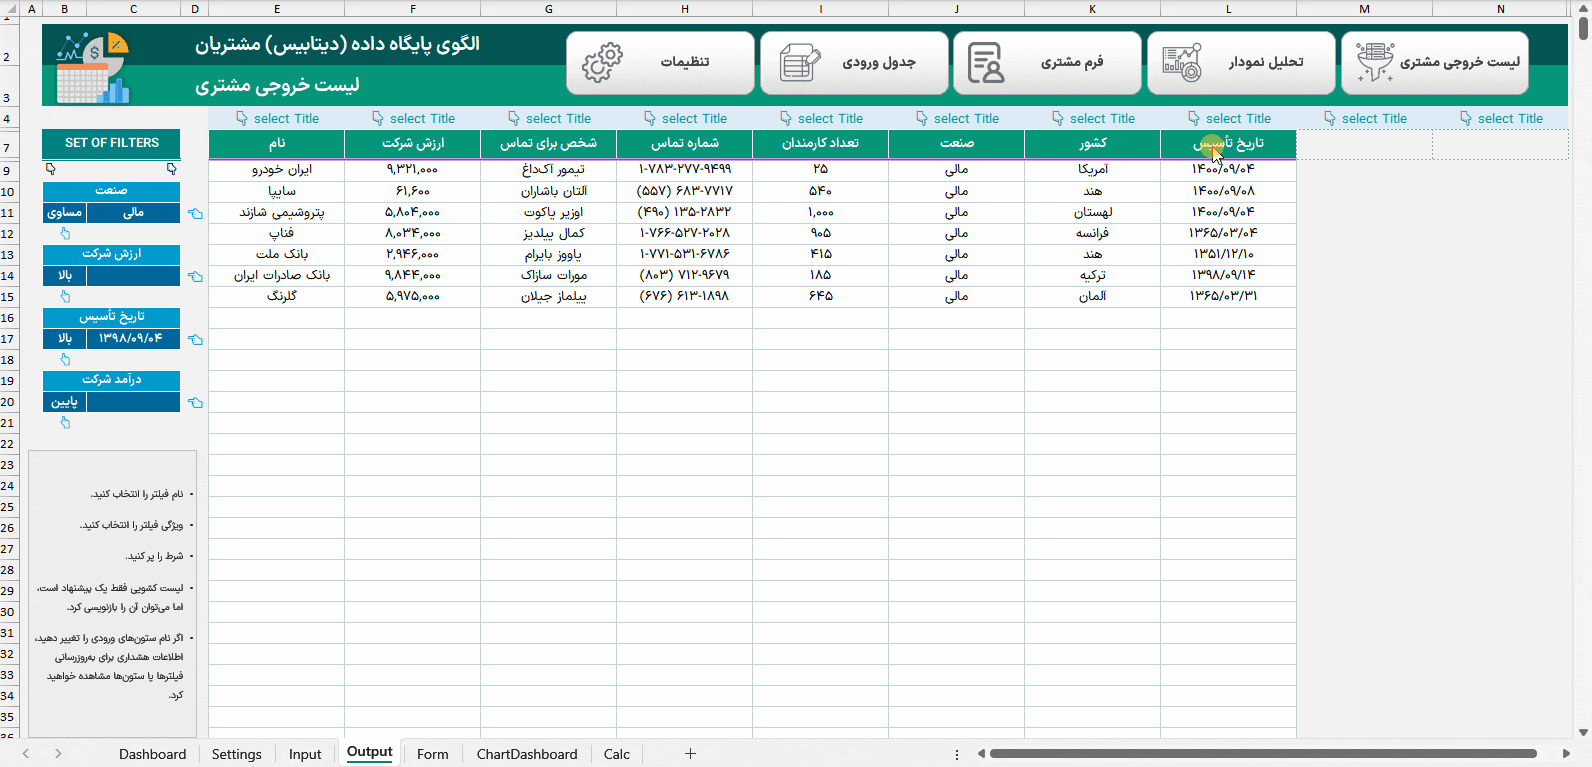Click تعداد کارمندان column header
Viewport: 1592px width, 767px height.
pyautogui.click(x=821, y=143)
